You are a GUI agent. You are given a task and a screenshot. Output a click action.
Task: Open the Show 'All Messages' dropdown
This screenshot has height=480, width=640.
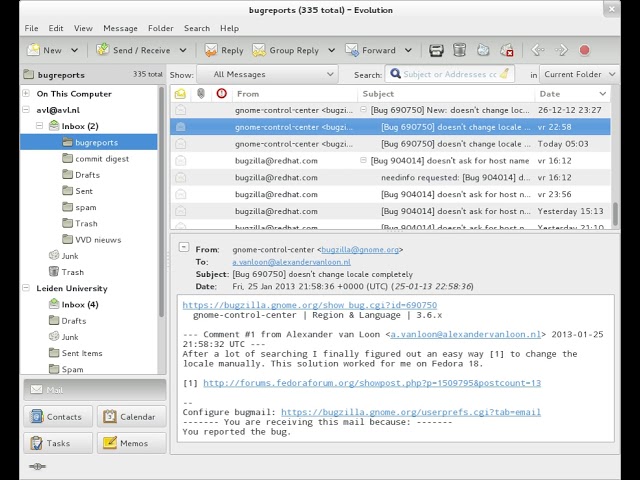click(266, 74)
